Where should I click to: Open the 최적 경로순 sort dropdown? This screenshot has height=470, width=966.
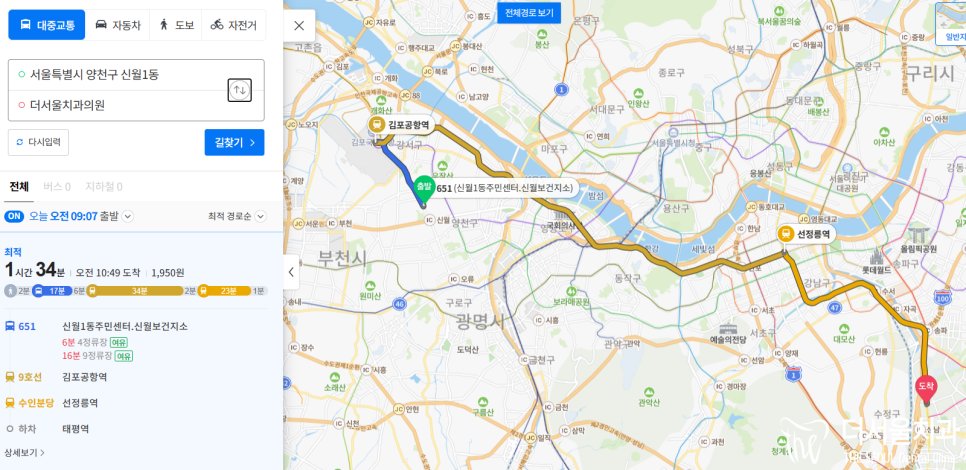coord(237,216)
